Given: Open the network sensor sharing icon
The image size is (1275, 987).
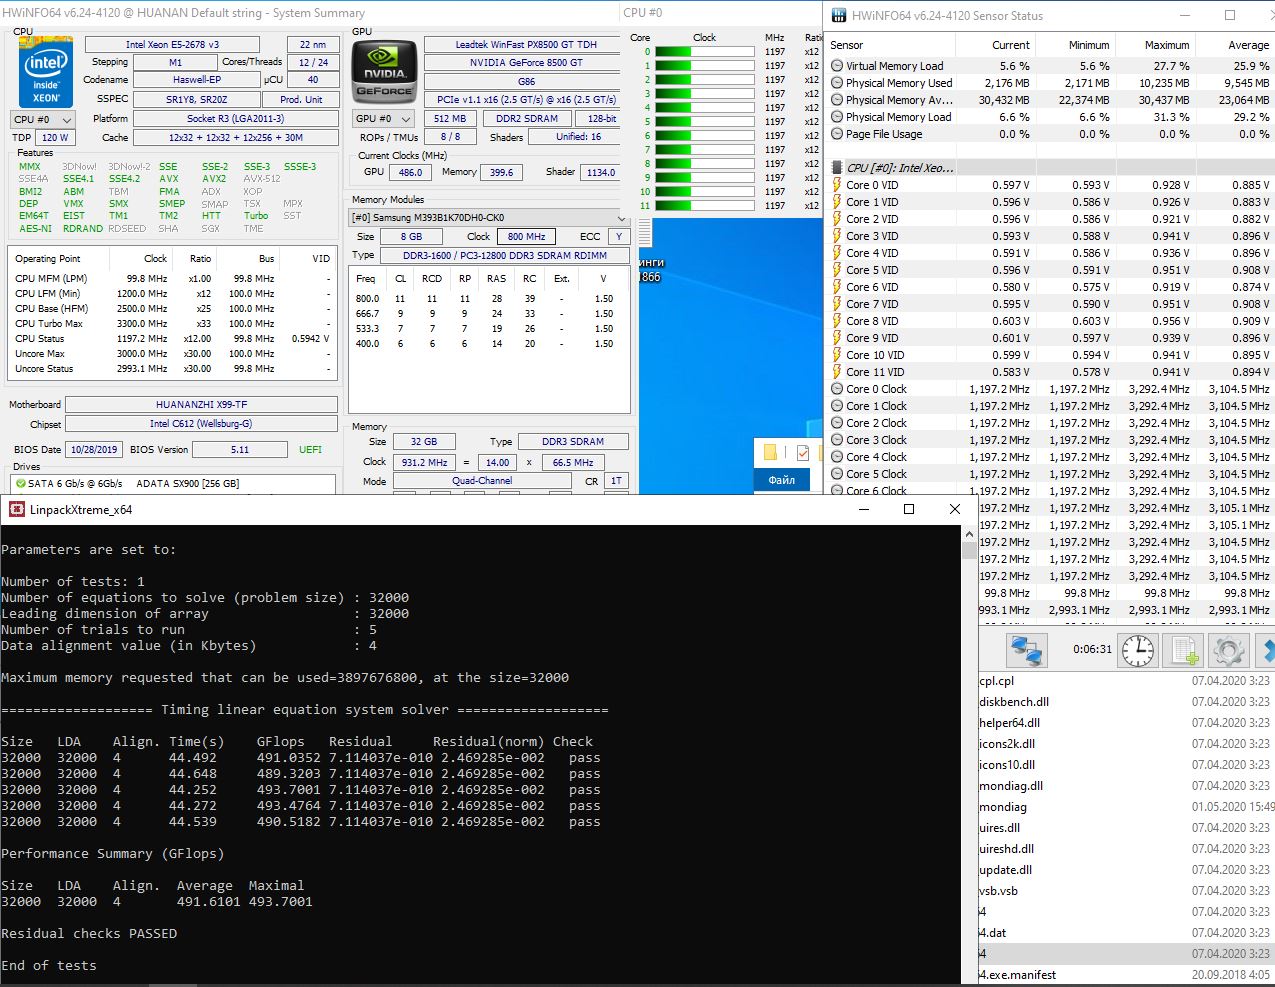Looking at the screenshot, I should 1027,650.
